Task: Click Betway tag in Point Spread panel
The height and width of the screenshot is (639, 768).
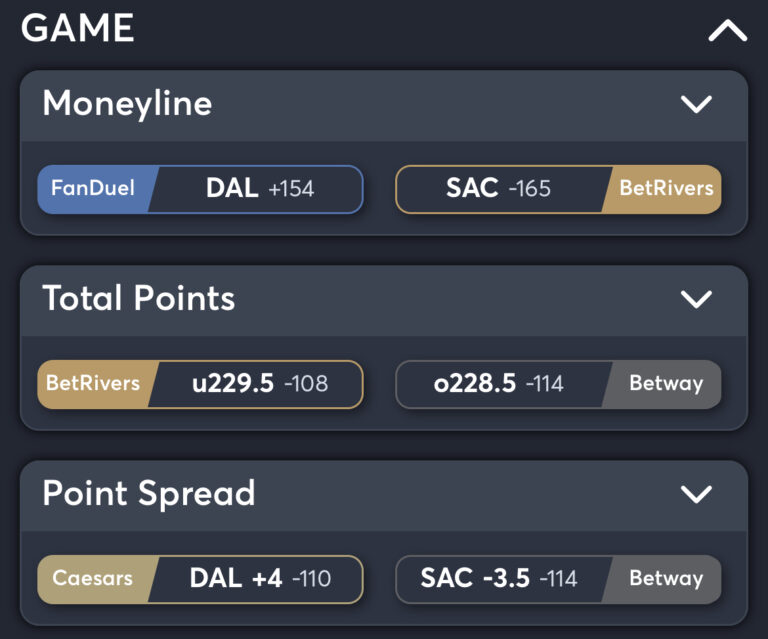Action: [x=666, y=579]
